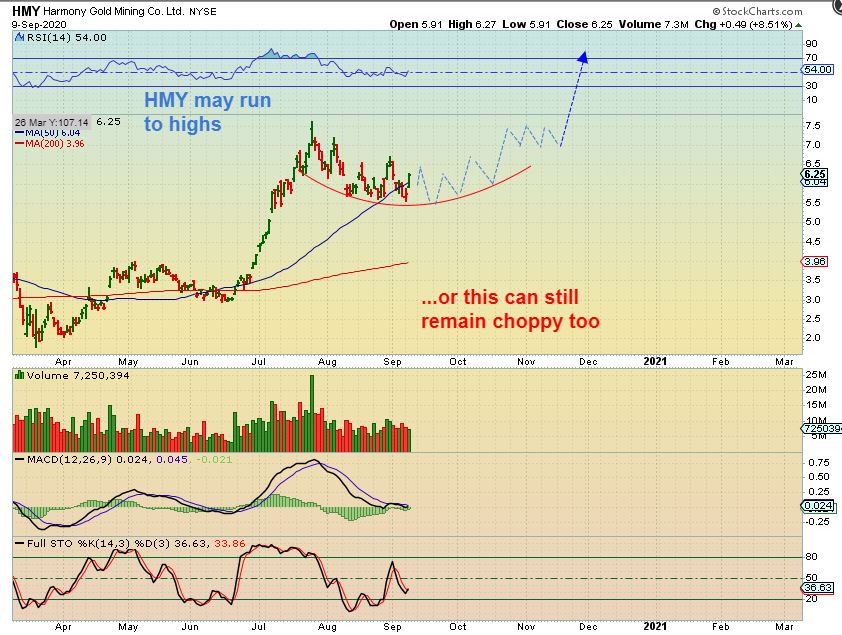Click the Open 5.91 value
This screenshot has height=635, width=842.
pos(416,25)
